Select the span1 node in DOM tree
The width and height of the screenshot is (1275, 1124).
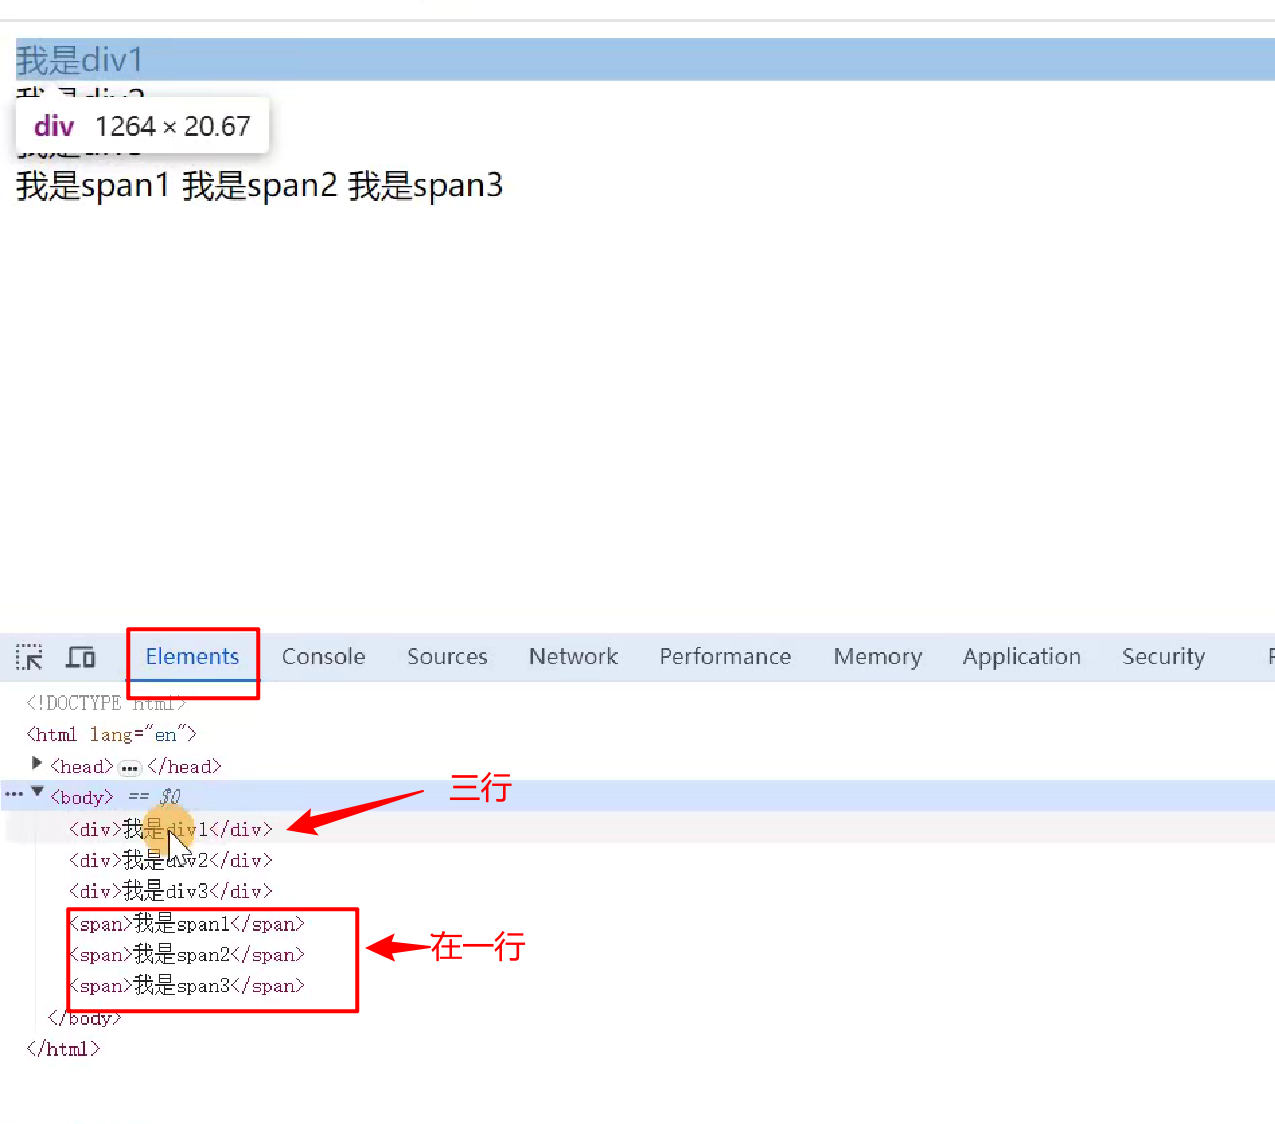[x=186, y=924]
